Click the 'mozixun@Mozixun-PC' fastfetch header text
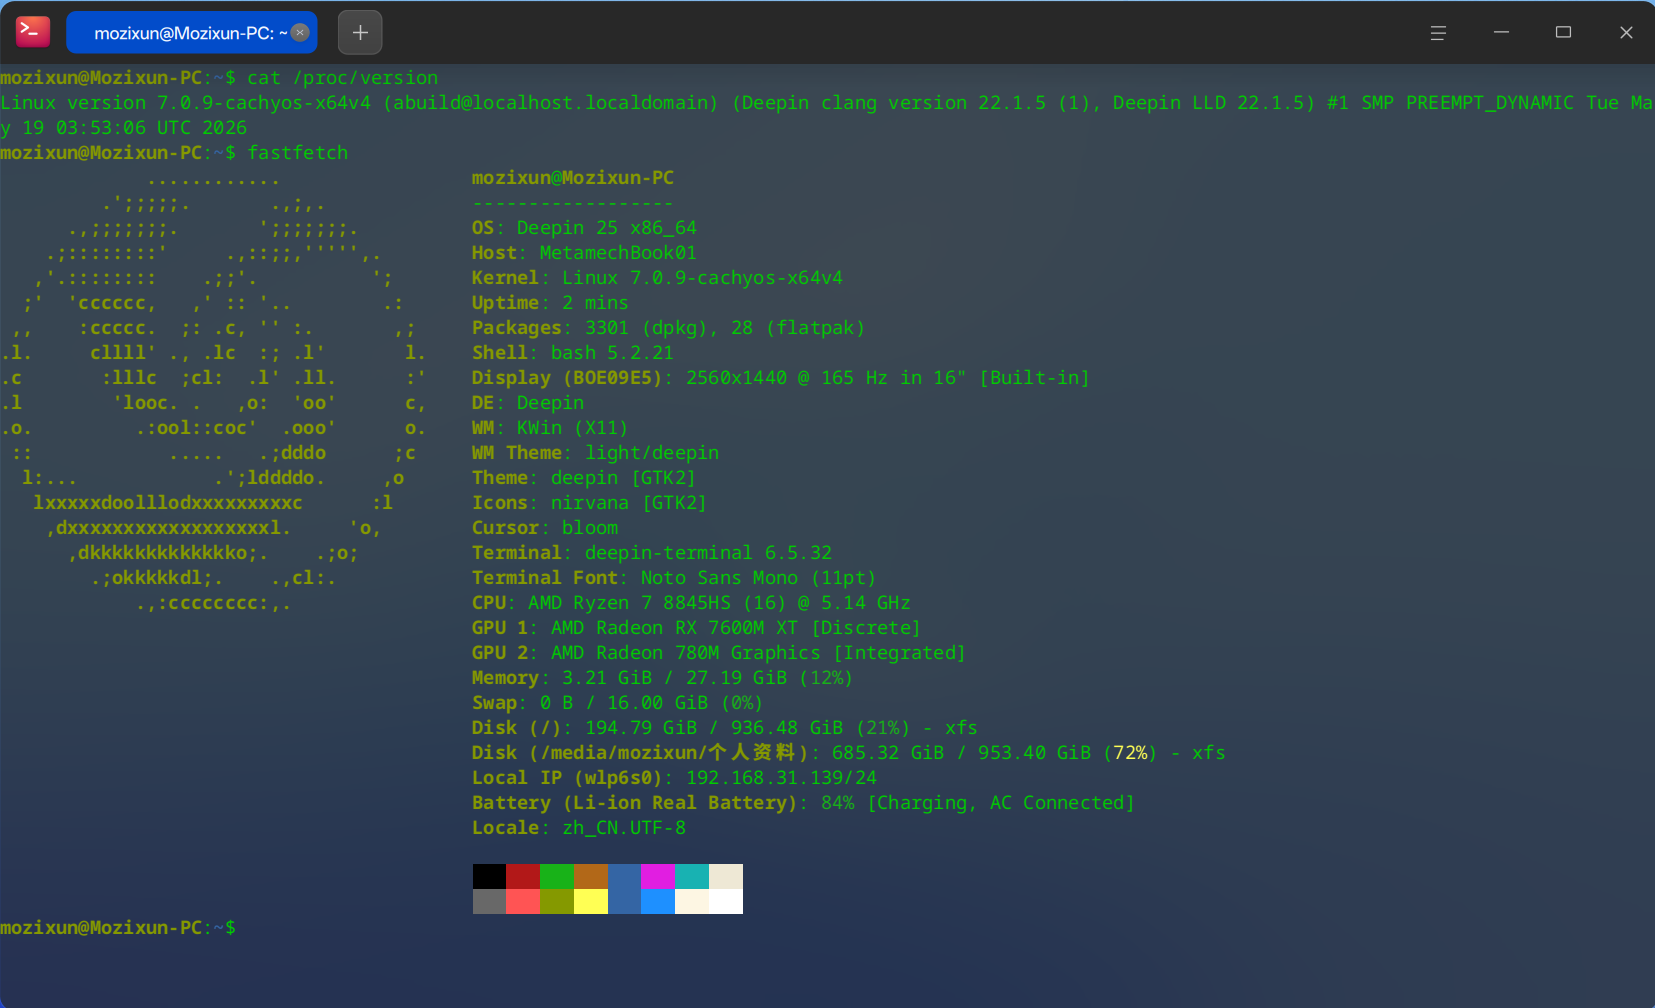1655x1008 pixels. [573, 178]
